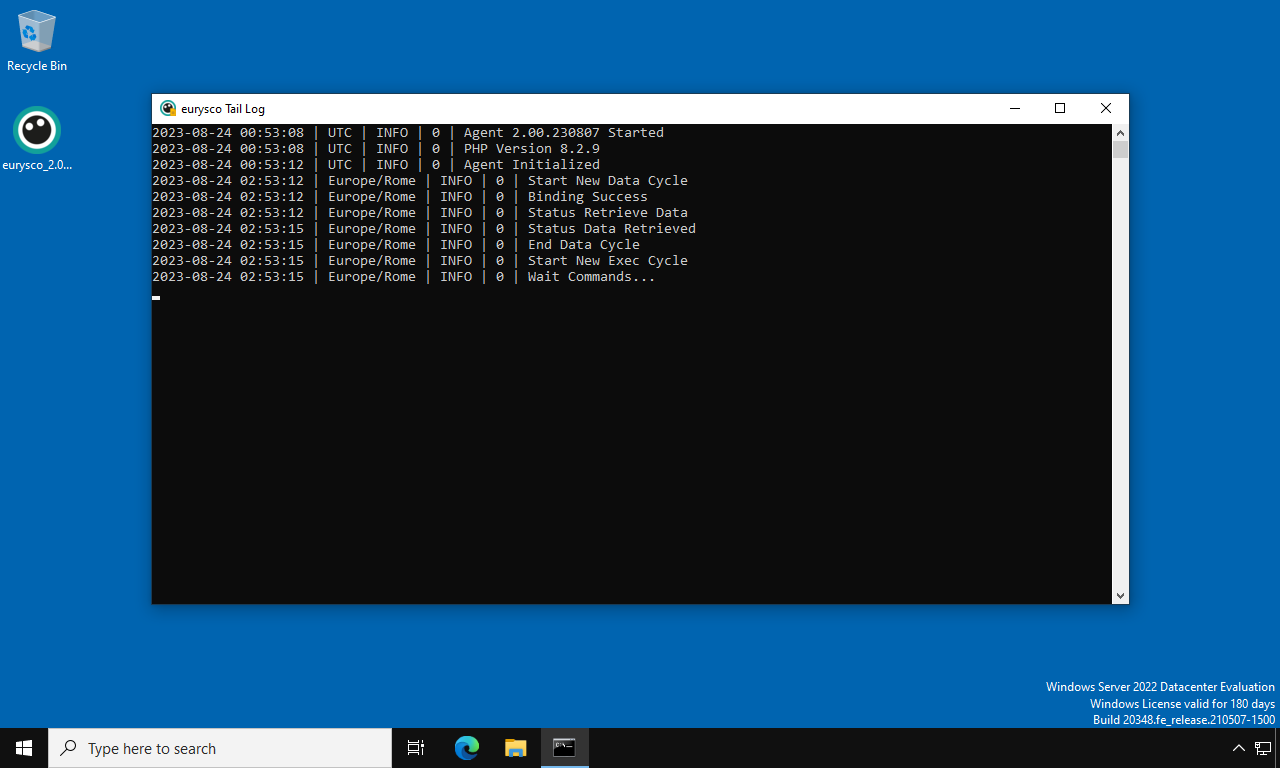
Task: Open File Explorer from the taskbar
Action: tap(515, 748)
